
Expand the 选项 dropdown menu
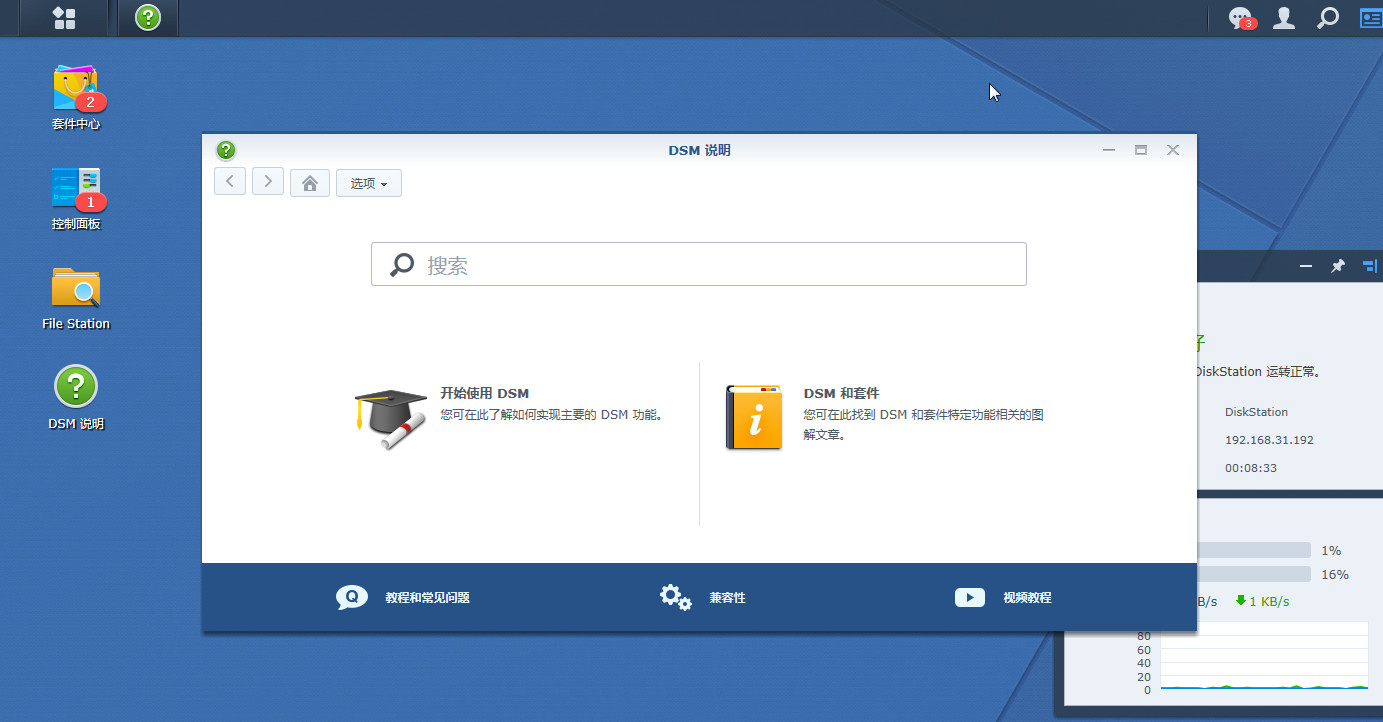tap(369, 183)
